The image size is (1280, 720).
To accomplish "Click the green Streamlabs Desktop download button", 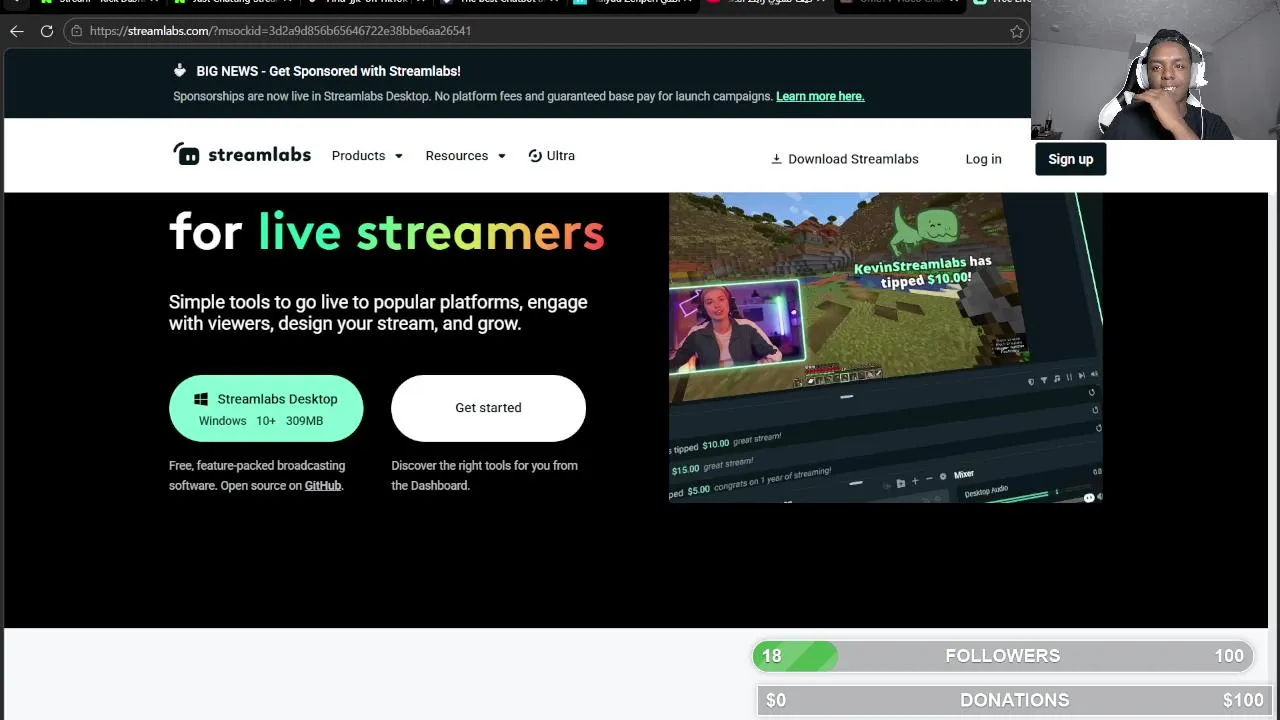I will pyautogui.click(x=266, y=408).
